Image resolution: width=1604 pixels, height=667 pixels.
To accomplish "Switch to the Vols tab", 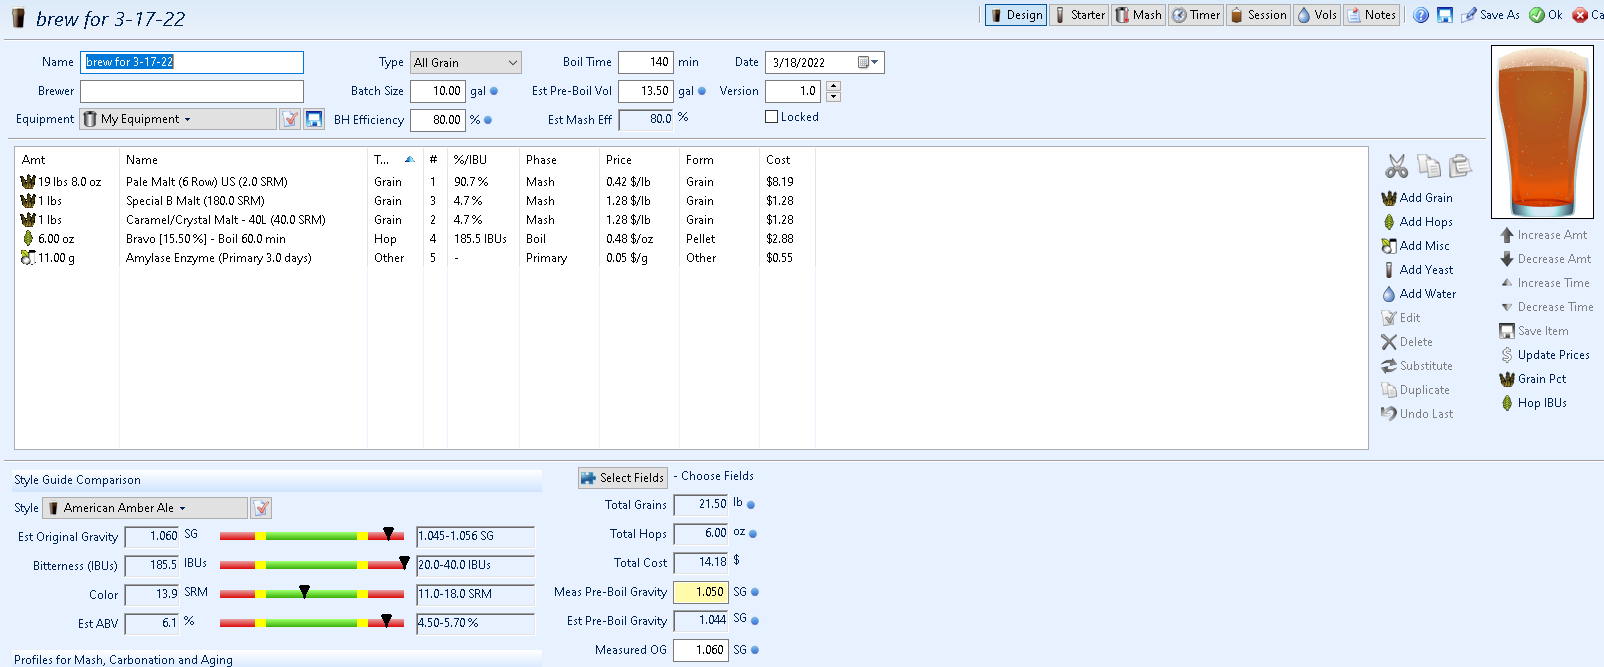I will (1317, 15).
